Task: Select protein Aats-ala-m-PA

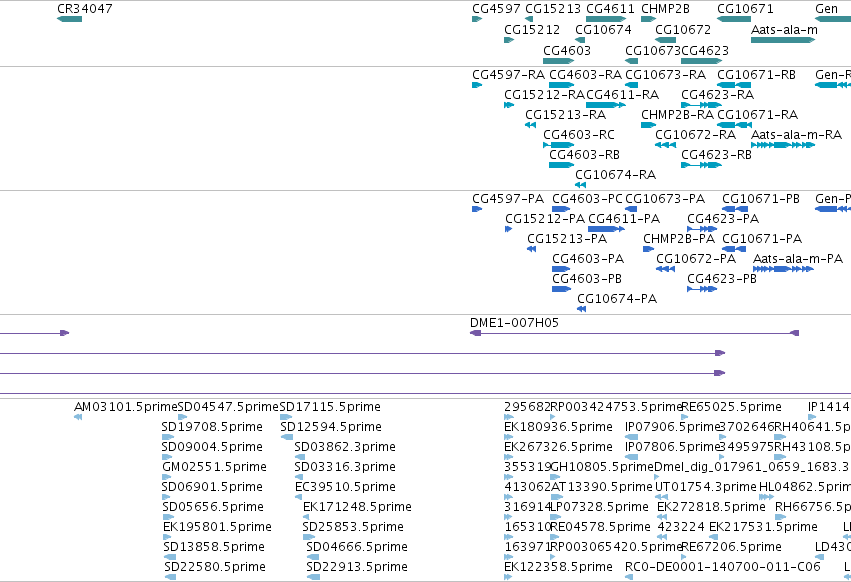Action: 783,269
